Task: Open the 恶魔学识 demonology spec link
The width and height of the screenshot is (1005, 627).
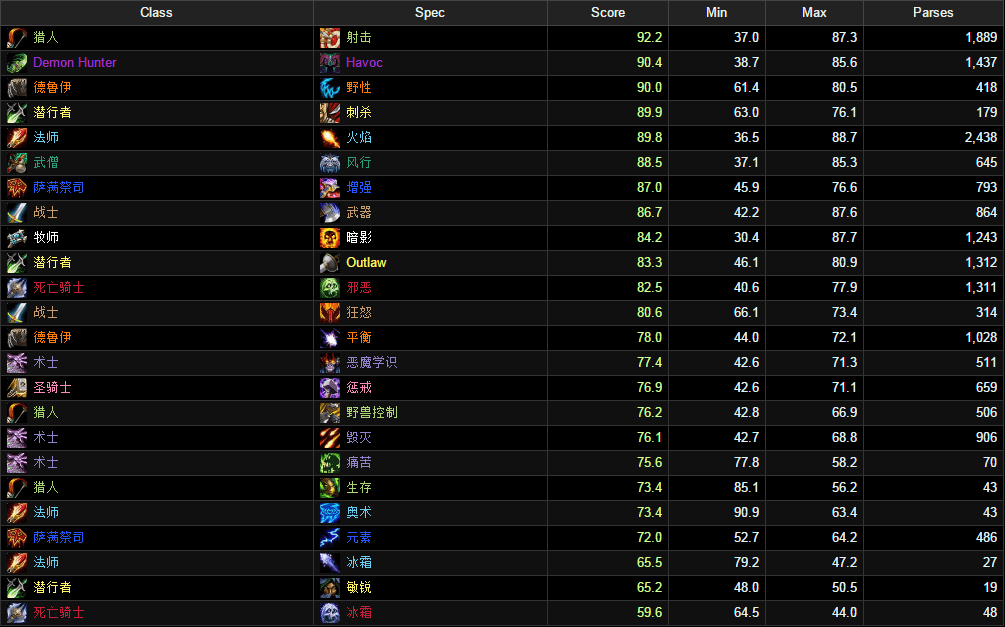Action: 372,363
